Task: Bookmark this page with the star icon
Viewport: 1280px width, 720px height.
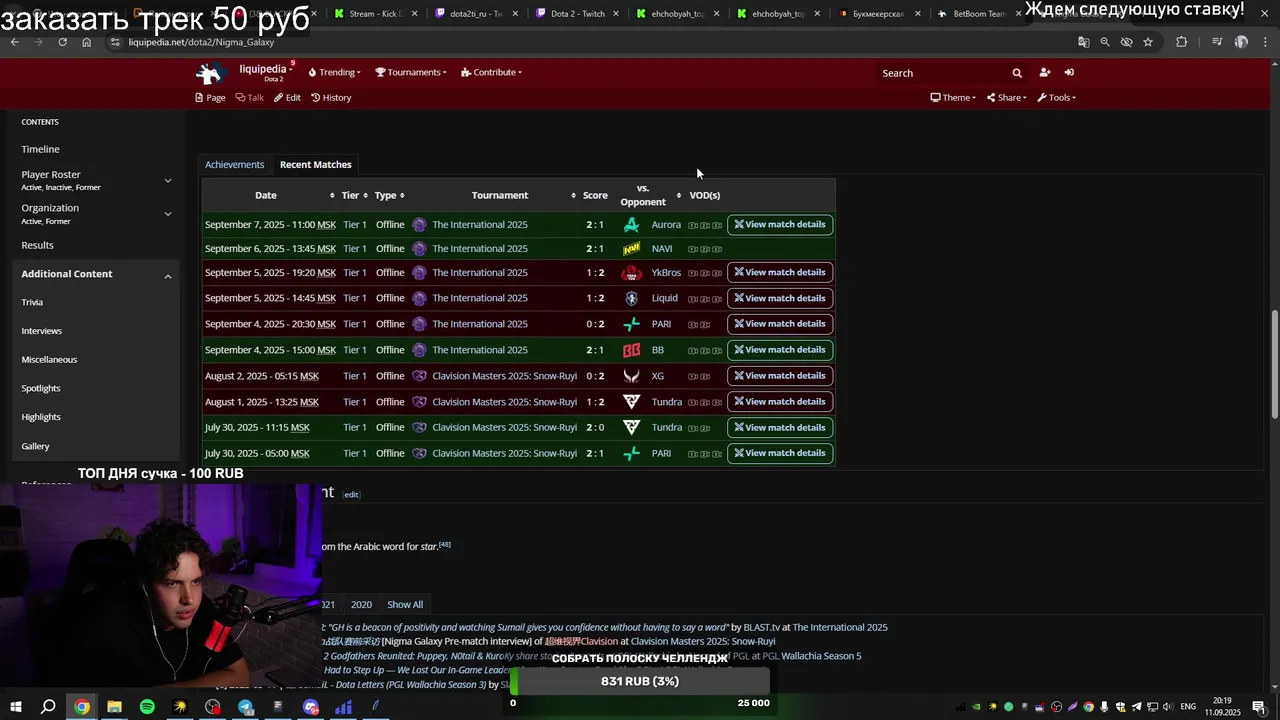Action: [x=1148, y=42]
